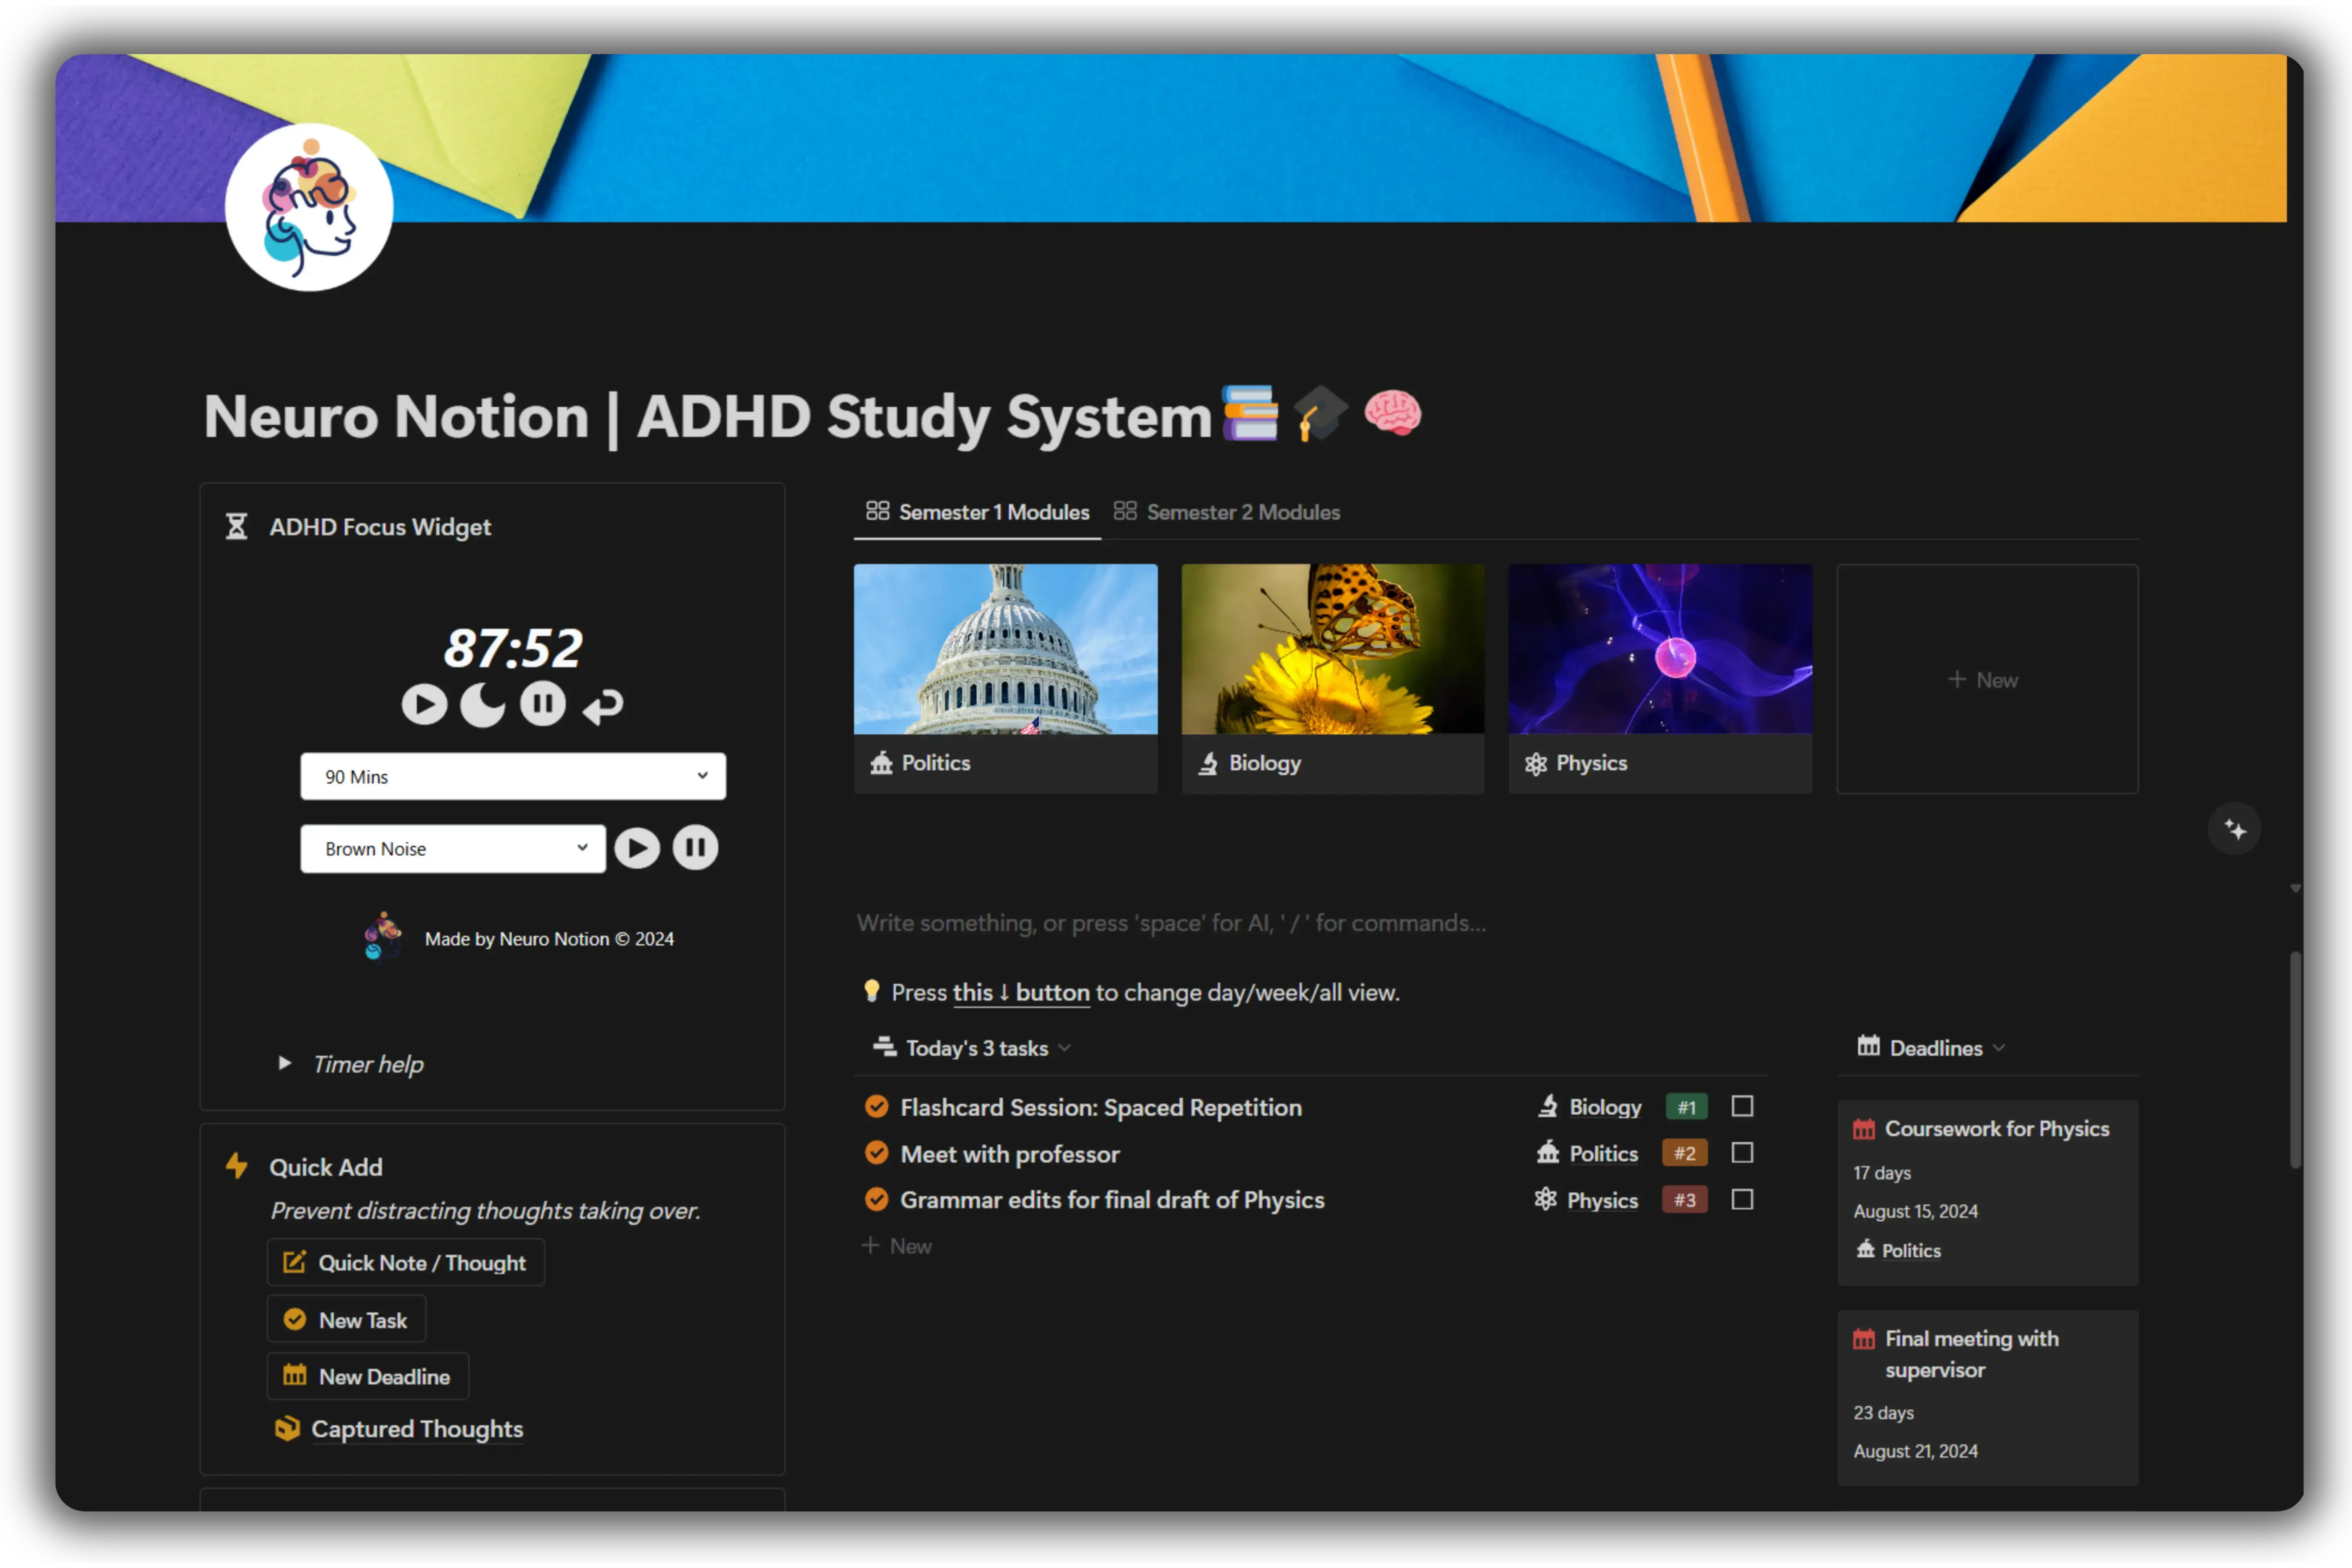Switch to Semester 2 Modules tab
Image resolution: width=2352 pixels, height=1568 pixels.
[1243, 511]
